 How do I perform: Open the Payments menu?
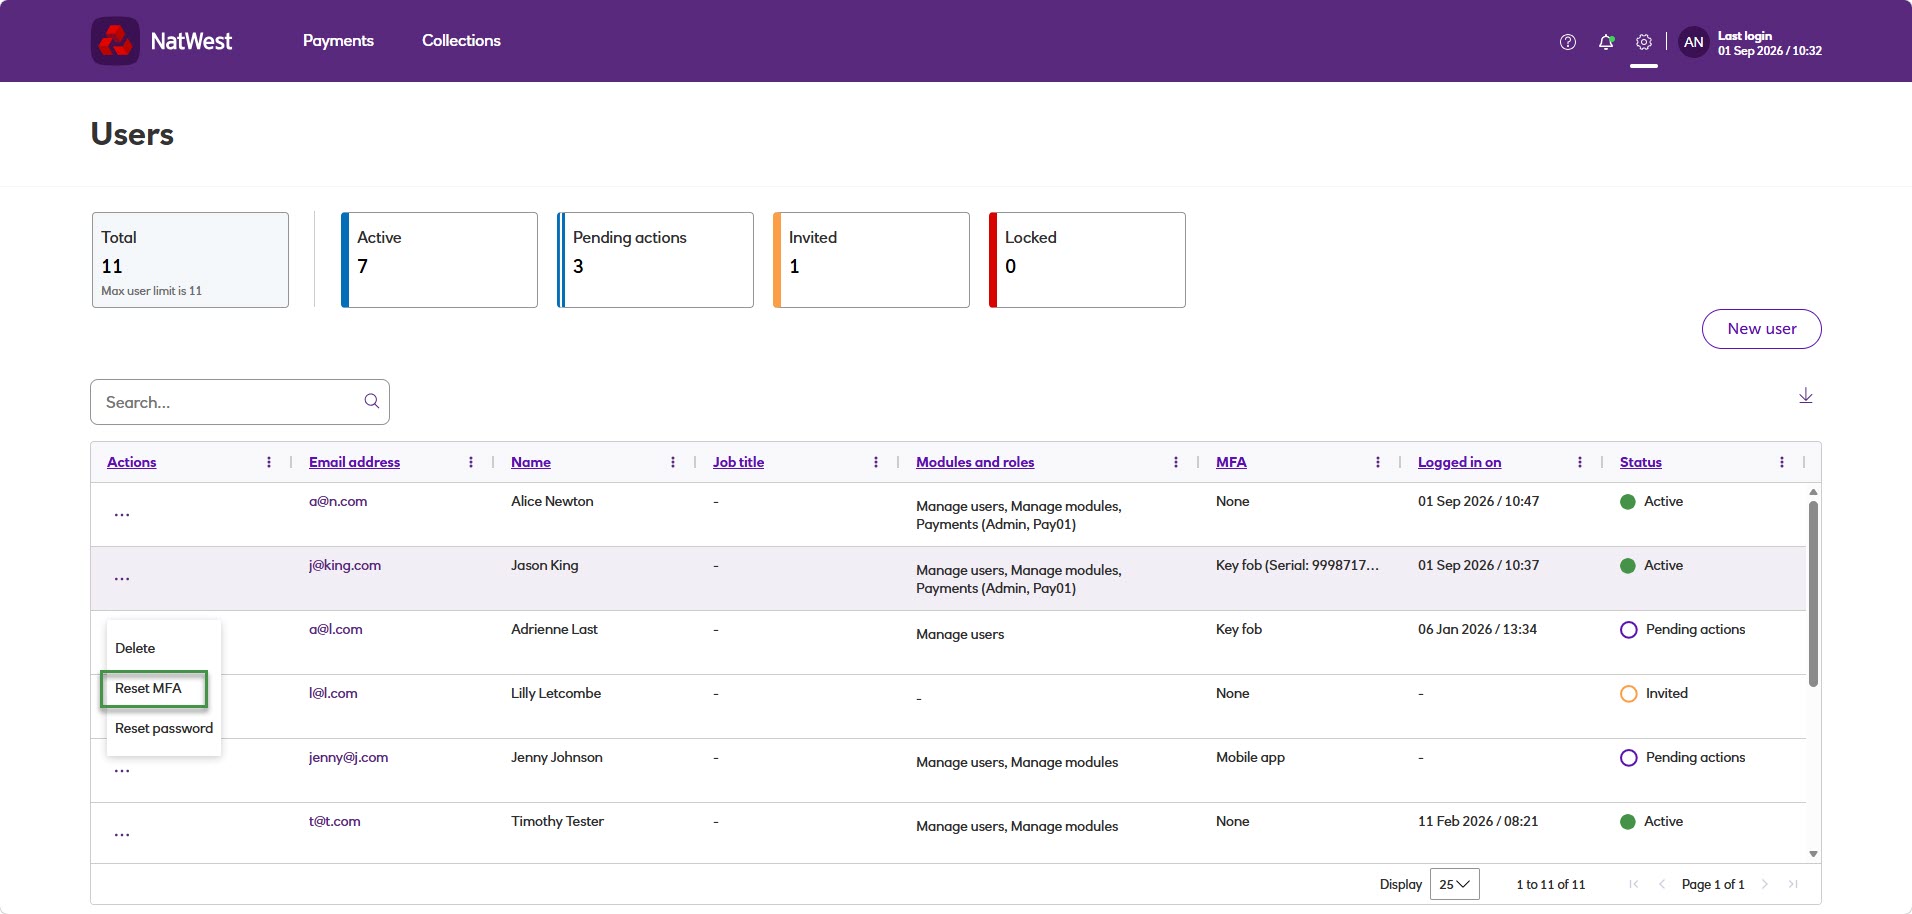coord(338,41)
